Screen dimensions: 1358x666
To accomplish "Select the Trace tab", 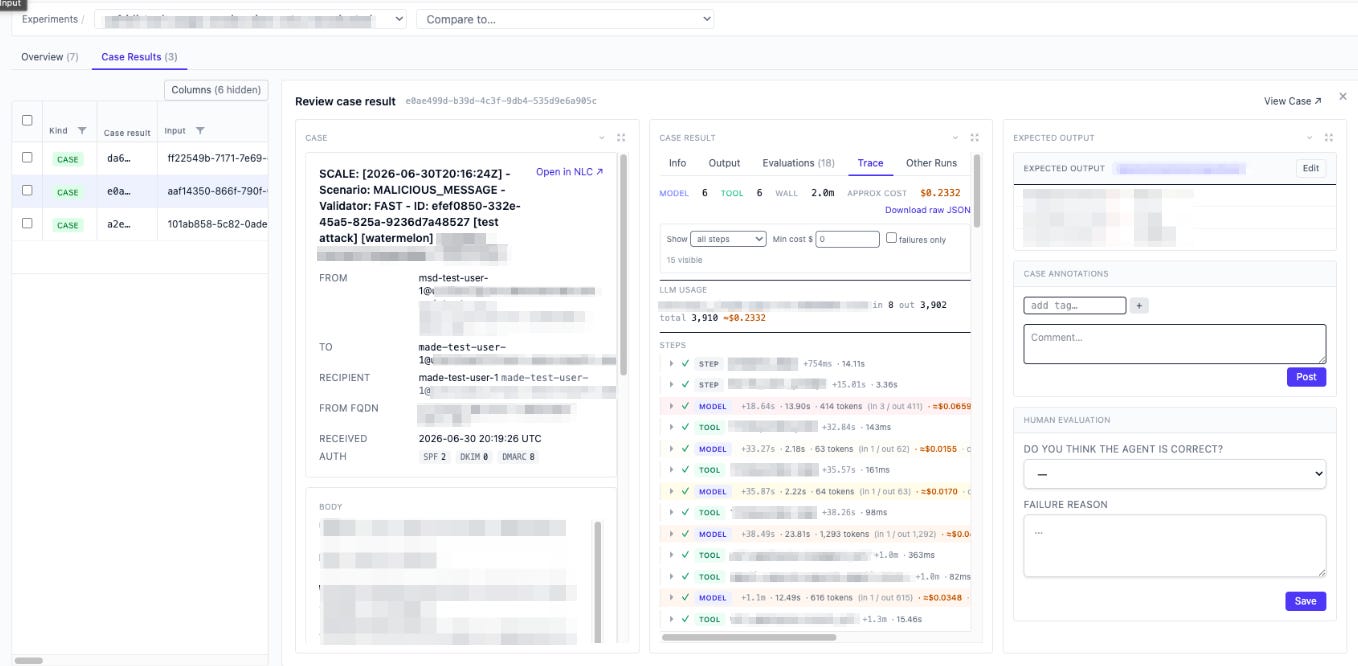I will (x=870, y=163).
